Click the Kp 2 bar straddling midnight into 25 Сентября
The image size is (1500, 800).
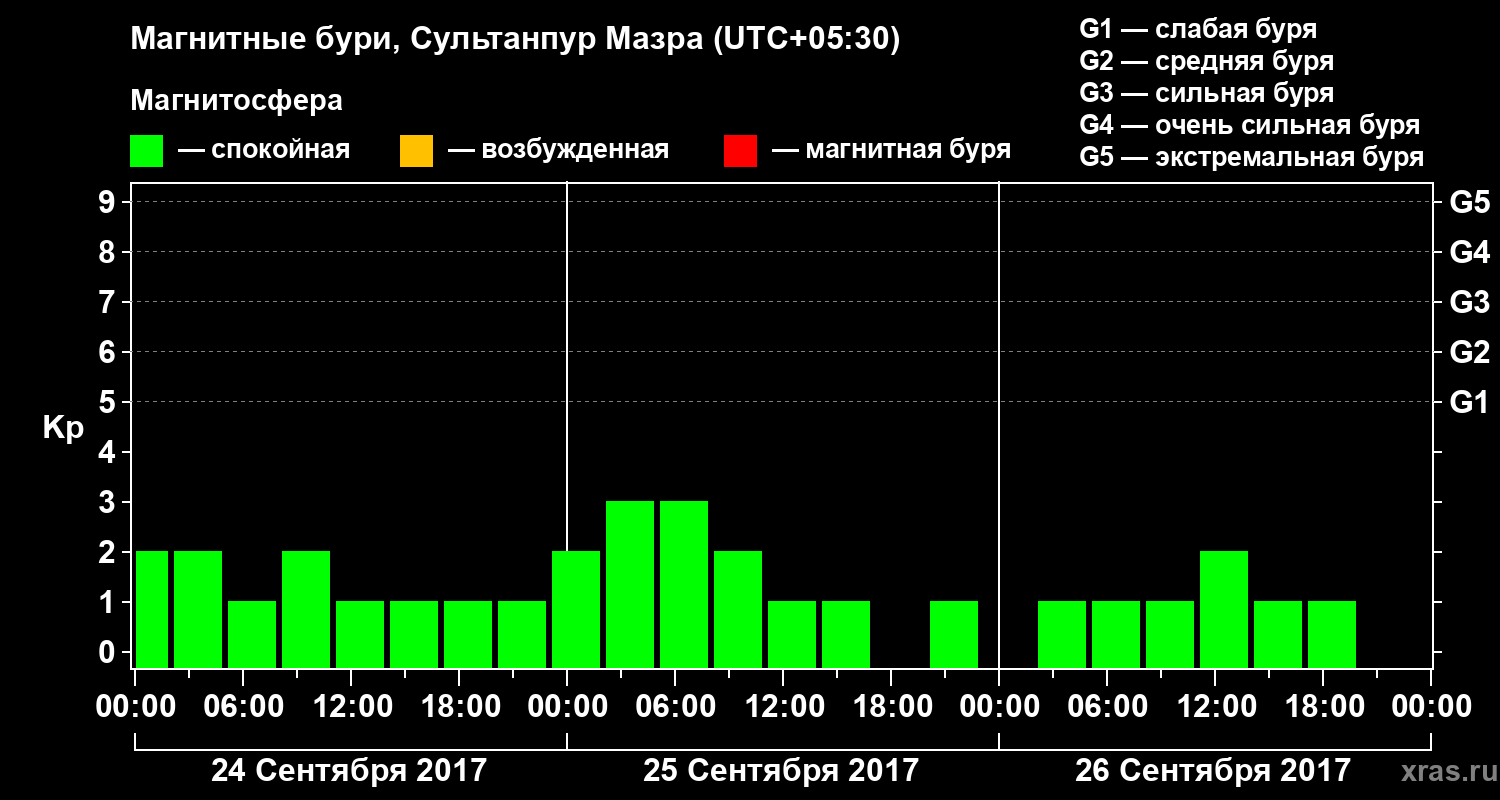tap(576, 609)
